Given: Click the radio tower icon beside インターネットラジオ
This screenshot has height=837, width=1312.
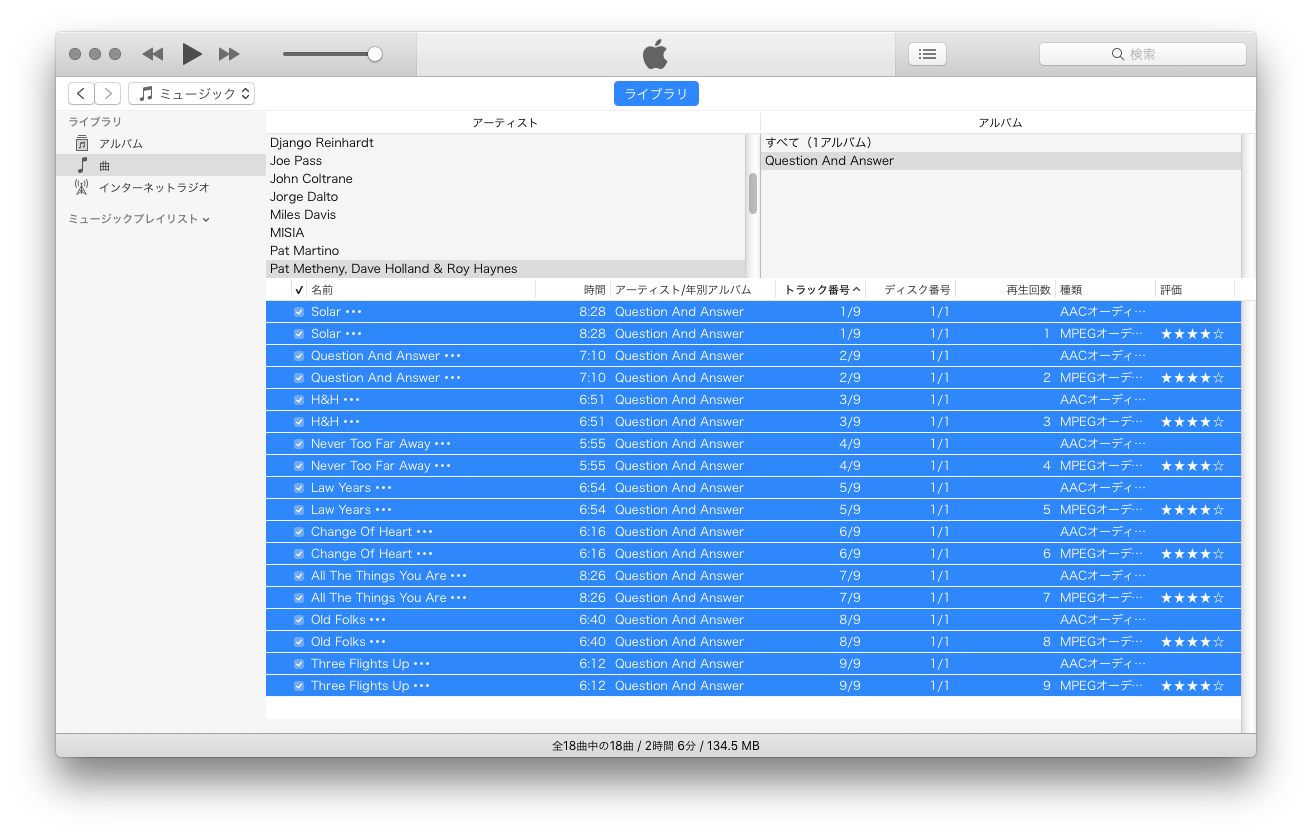Looking at the screenshot, I should click(82, 188).
